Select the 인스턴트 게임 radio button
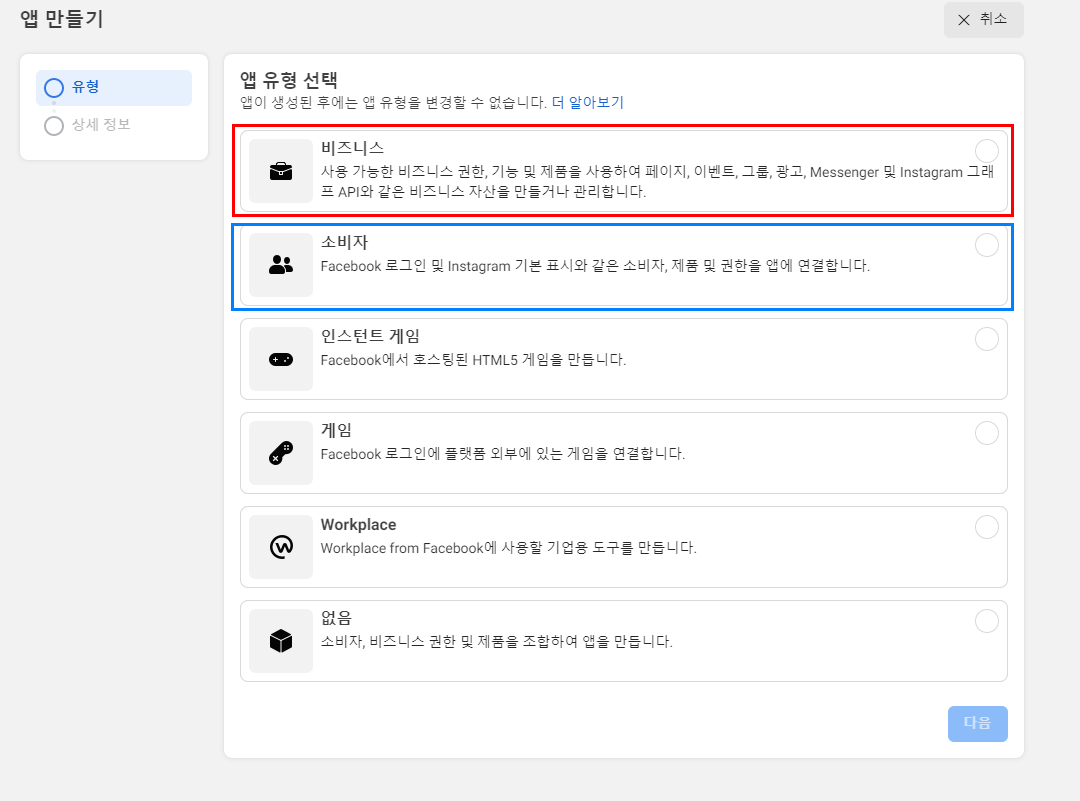This screenshot has width=1080, height=801. 987,339
